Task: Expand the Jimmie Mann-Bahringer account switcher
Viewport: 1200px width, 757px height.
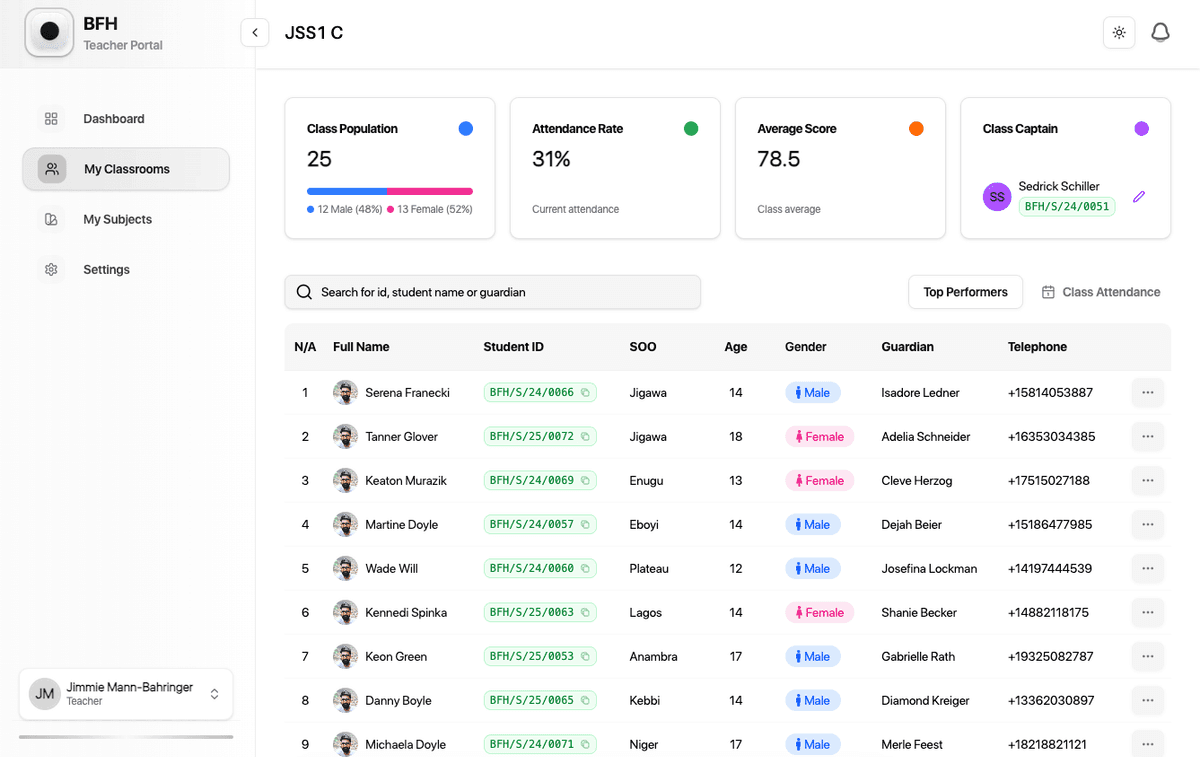Action: click(x=125, y=693)
